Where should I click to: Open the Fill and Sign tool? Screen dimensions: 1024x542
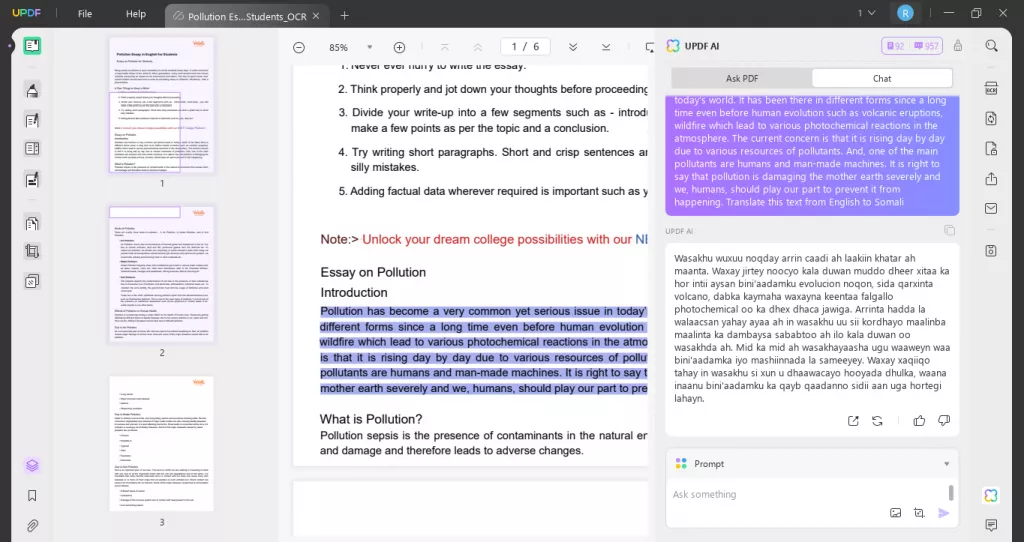[x=32, y=180]
